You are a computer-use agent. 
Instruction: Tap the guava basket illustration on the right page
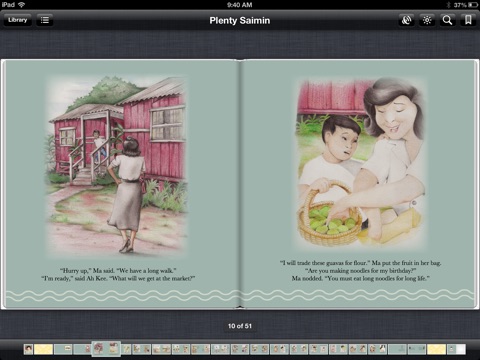click(x=361, y=163)
